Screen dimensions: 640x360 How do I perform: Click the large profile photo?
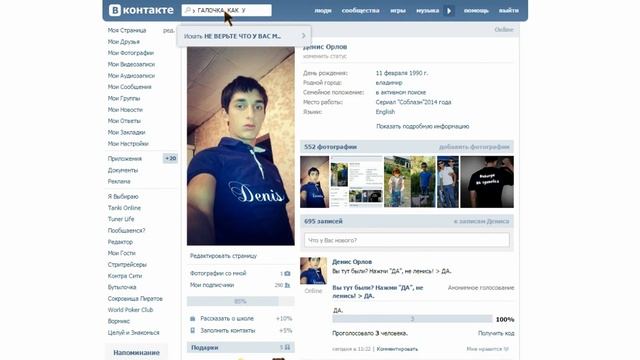(x=240, y=146)
